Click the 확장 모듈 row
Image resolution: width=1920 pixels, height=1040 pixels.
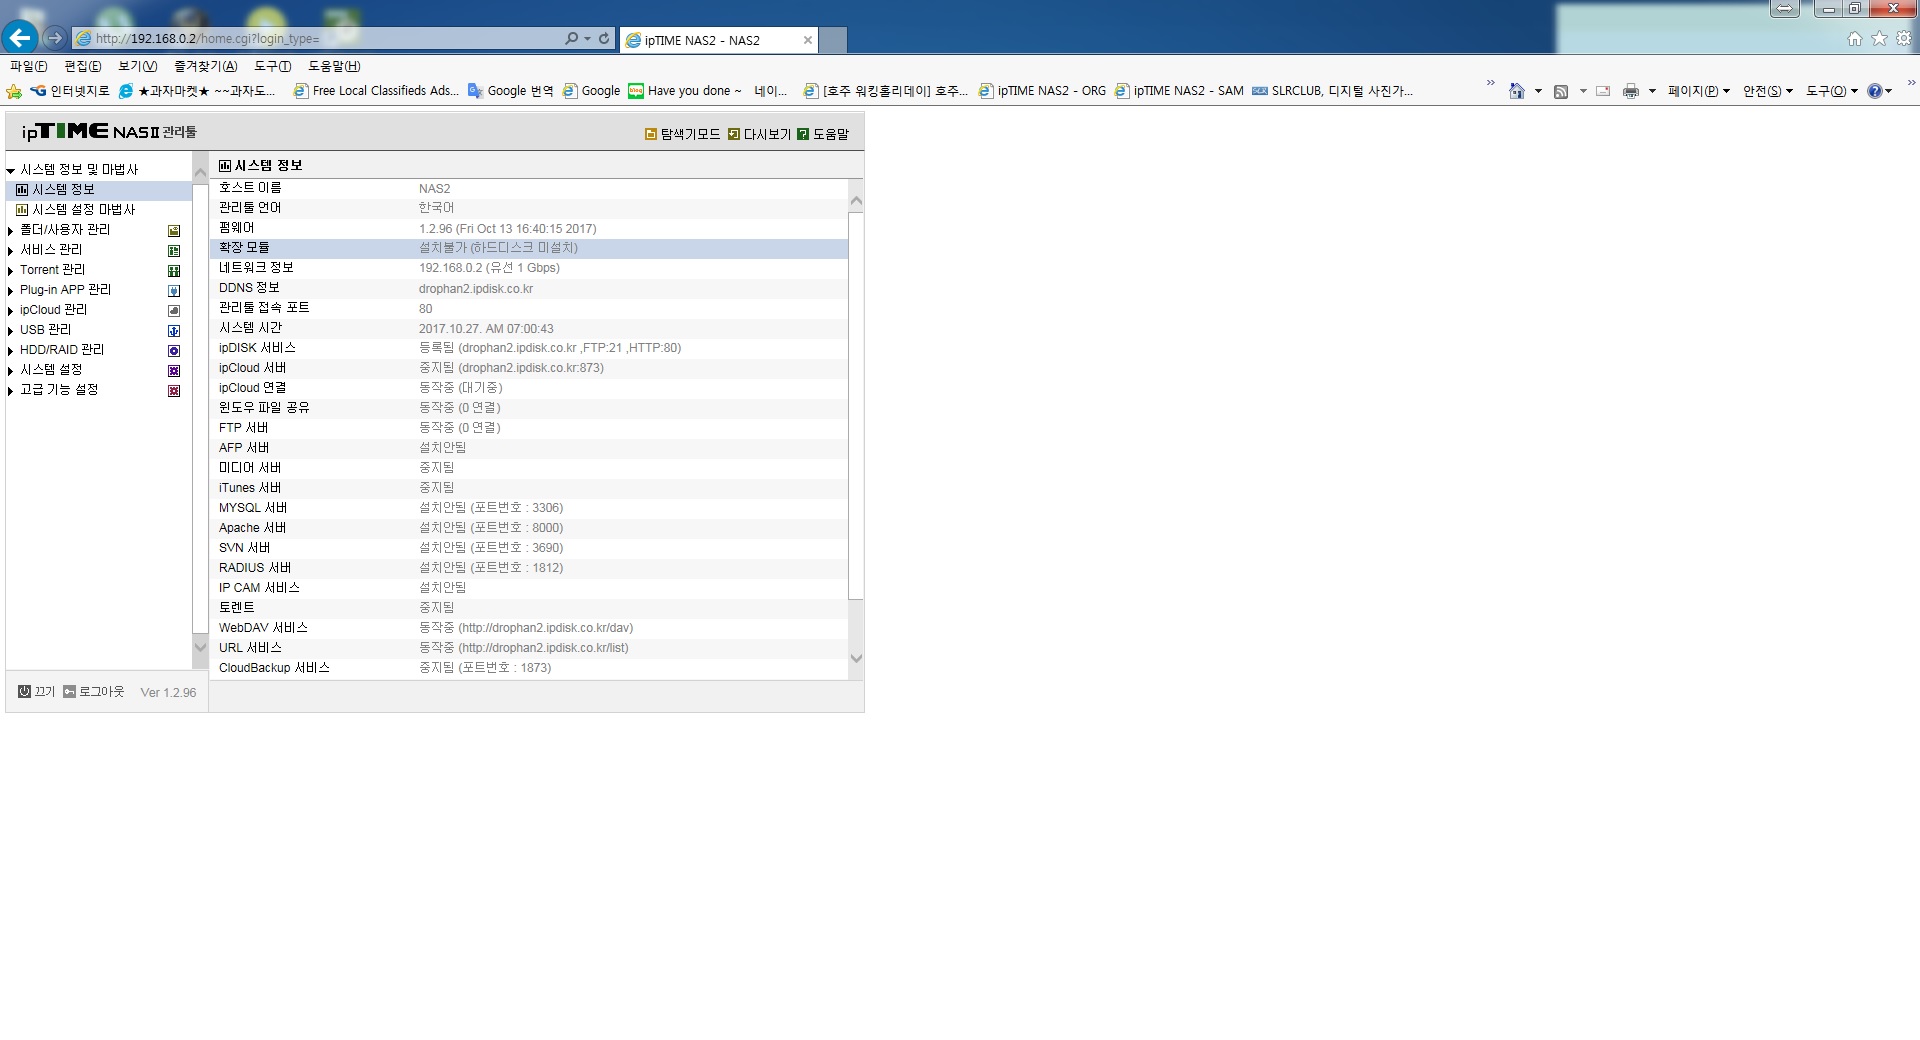pos(529,248)
